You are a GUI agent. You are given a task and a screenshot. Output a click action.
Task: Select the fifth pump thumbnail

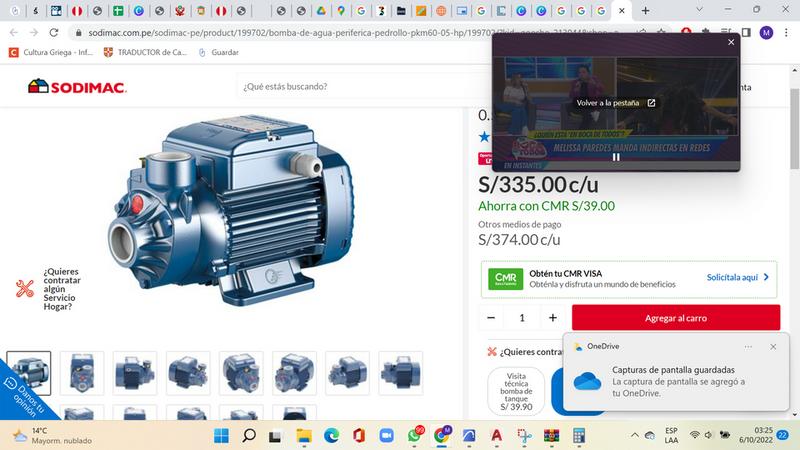(241, 373)
